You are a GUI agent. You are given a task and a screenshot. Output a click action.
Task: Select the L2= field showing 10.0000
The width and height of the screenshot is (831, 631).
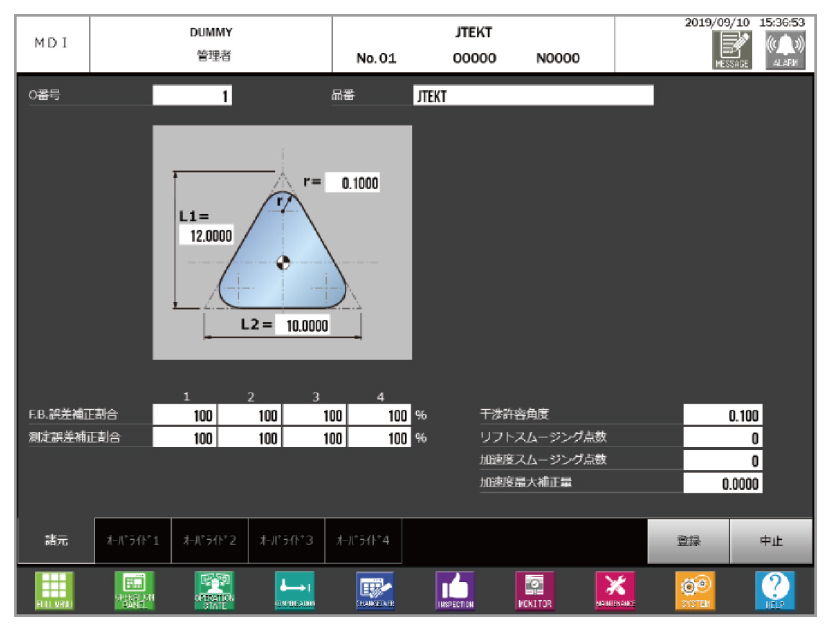(302, 325)
